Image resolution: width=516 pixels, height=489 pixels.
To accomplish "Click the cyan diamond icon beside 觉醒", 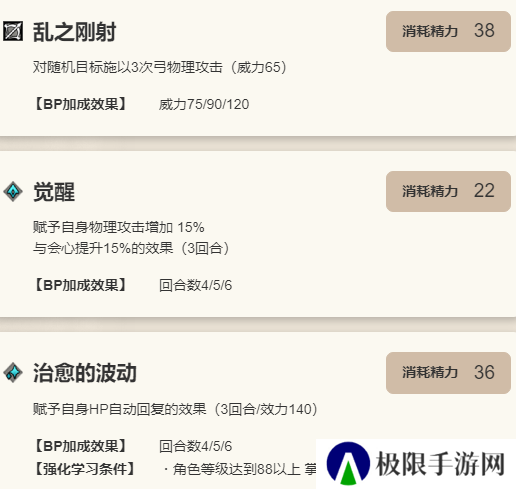I will pyautogui.click(x=13, y=192).
